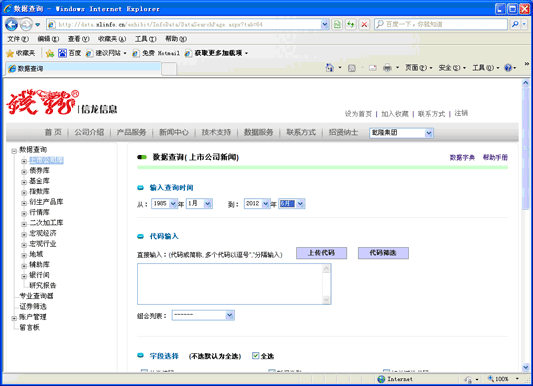Expand the 债券库 tree node
533x386 pixels.
(x=24, y=172)
